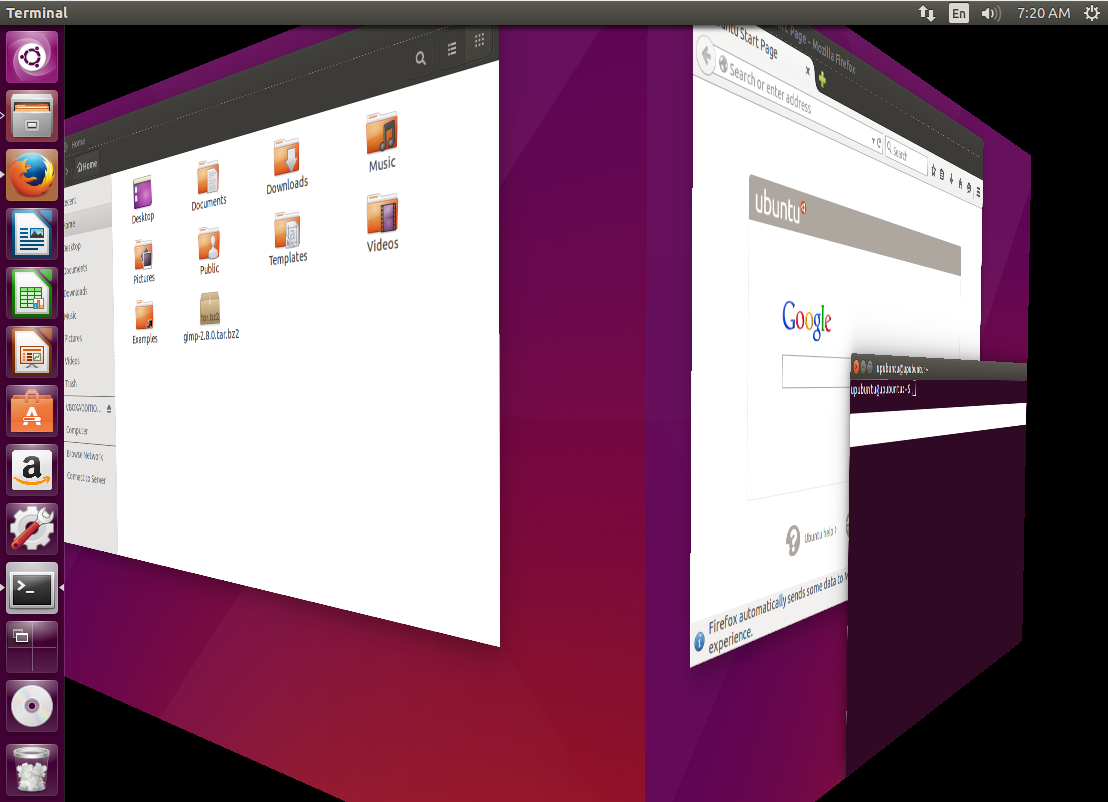The width and height of the screenshot is (1108, 802).
Task: Select the Terminal launcher icon
Action: pyautogui.click(x=32, y=588)
